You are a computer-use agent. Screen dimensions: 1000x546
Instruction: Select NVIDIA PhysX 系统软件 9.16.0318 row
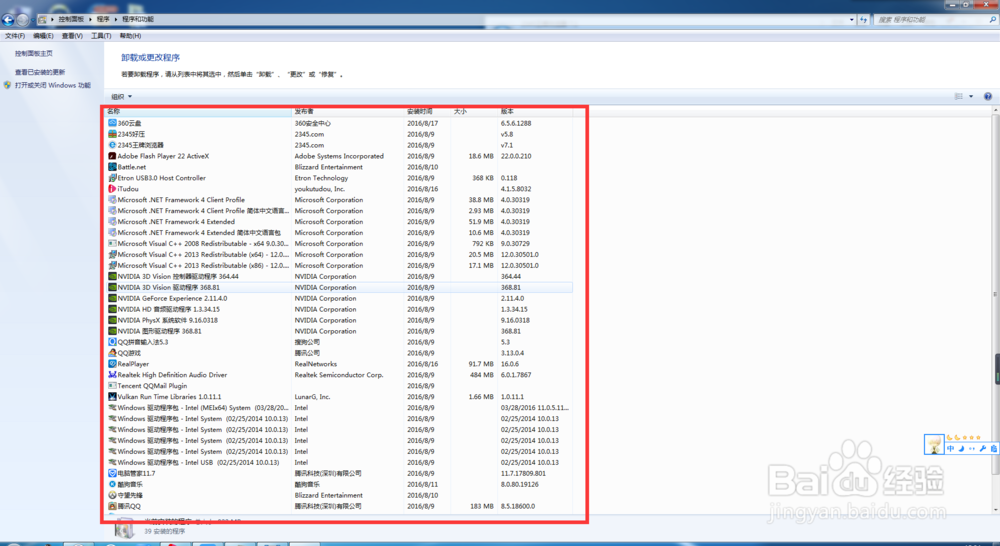(339, 320)
